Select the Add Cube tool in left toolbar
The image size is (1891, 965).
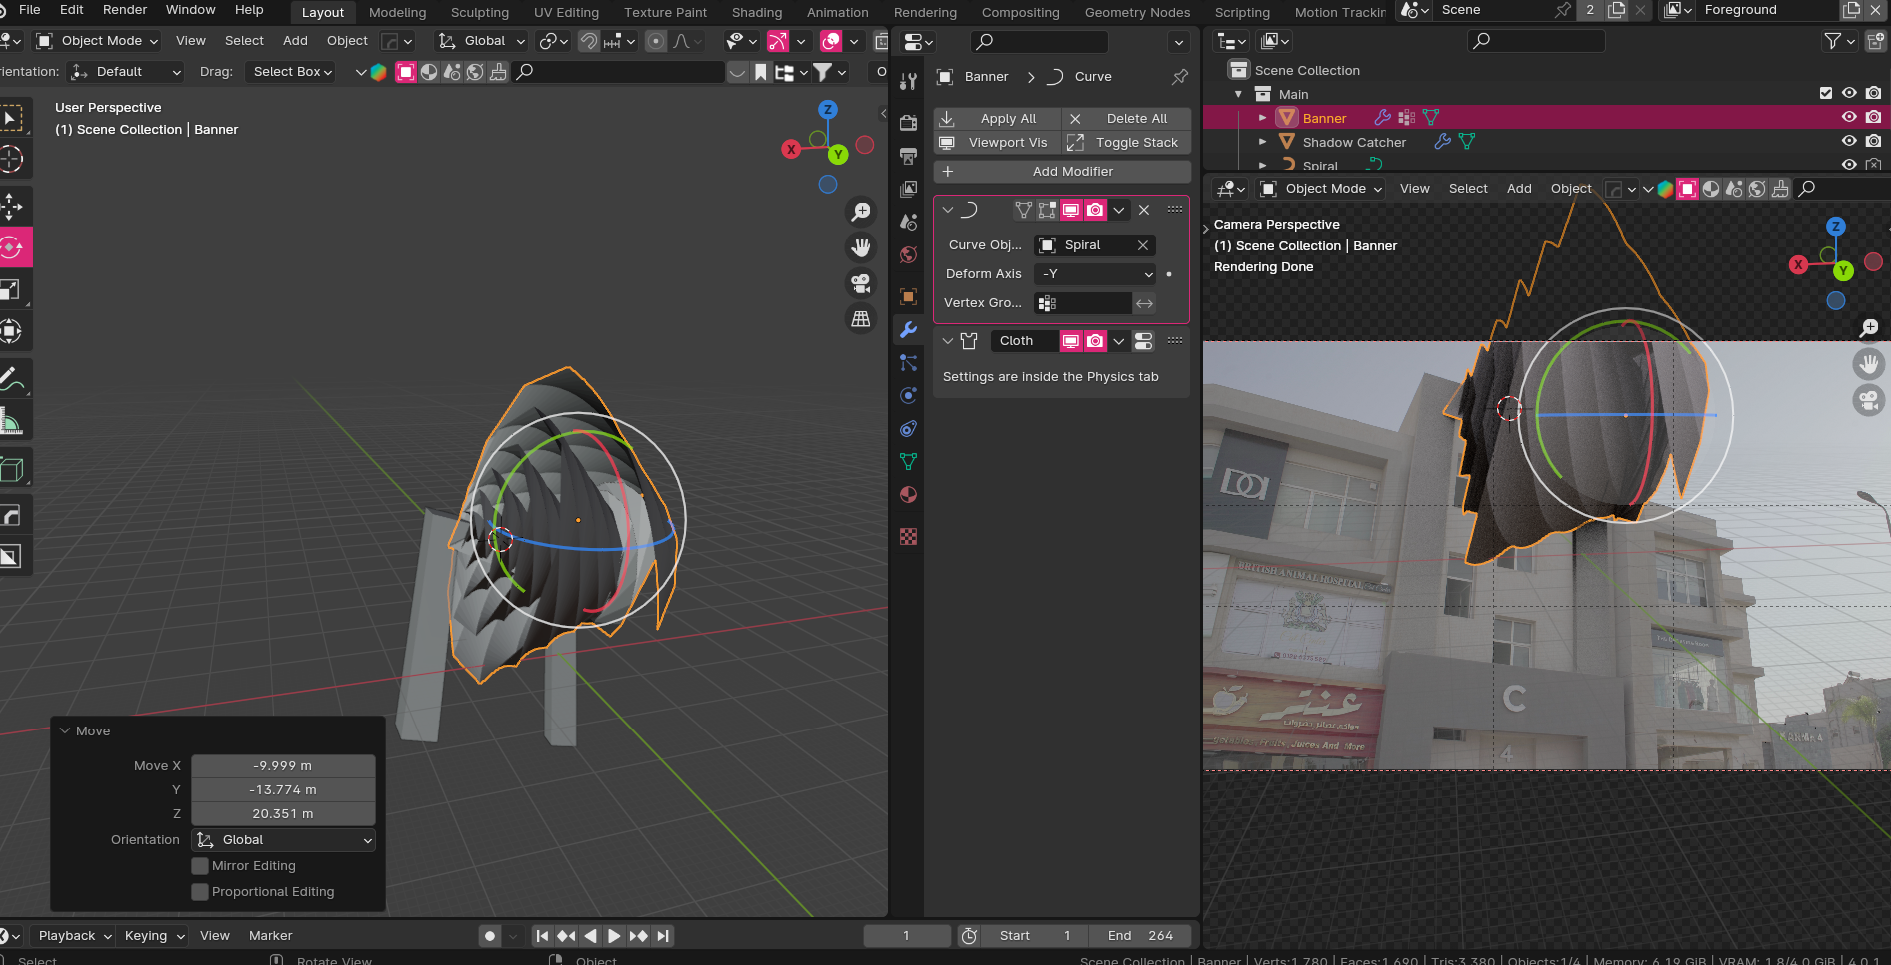tap(12, 469)
